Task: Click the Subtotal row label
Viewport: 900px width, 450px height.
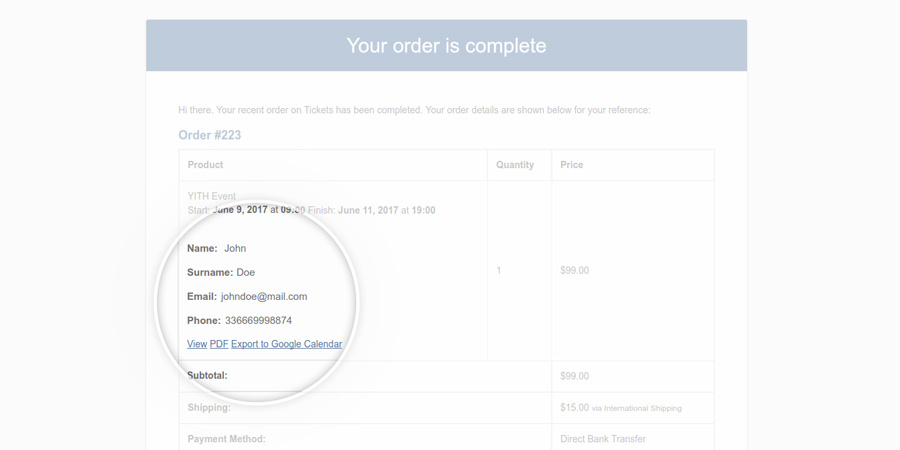Action: (207, 376)
